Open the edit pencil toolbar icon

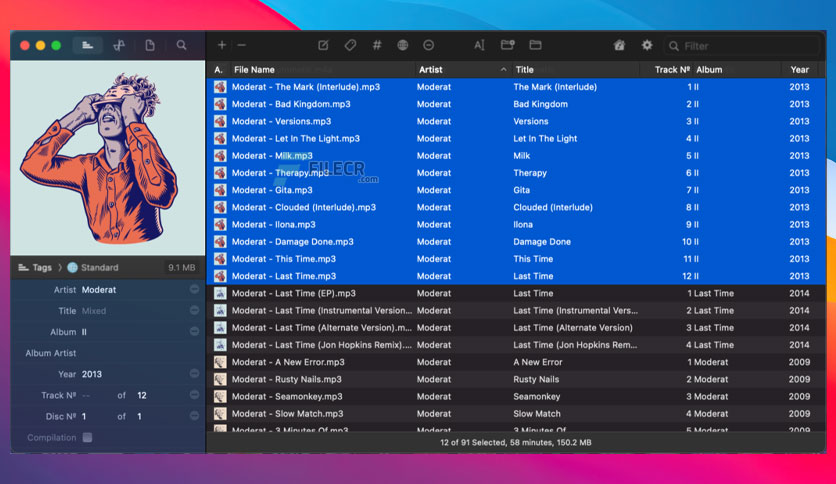coord(323,45)
